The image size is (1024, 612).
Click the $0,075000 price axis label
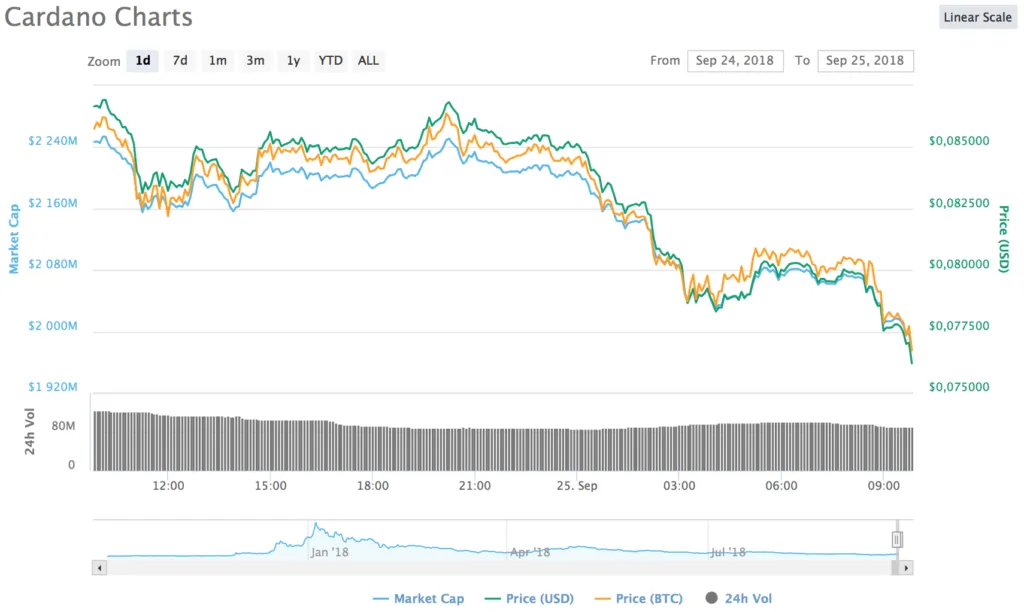(959, 387)
